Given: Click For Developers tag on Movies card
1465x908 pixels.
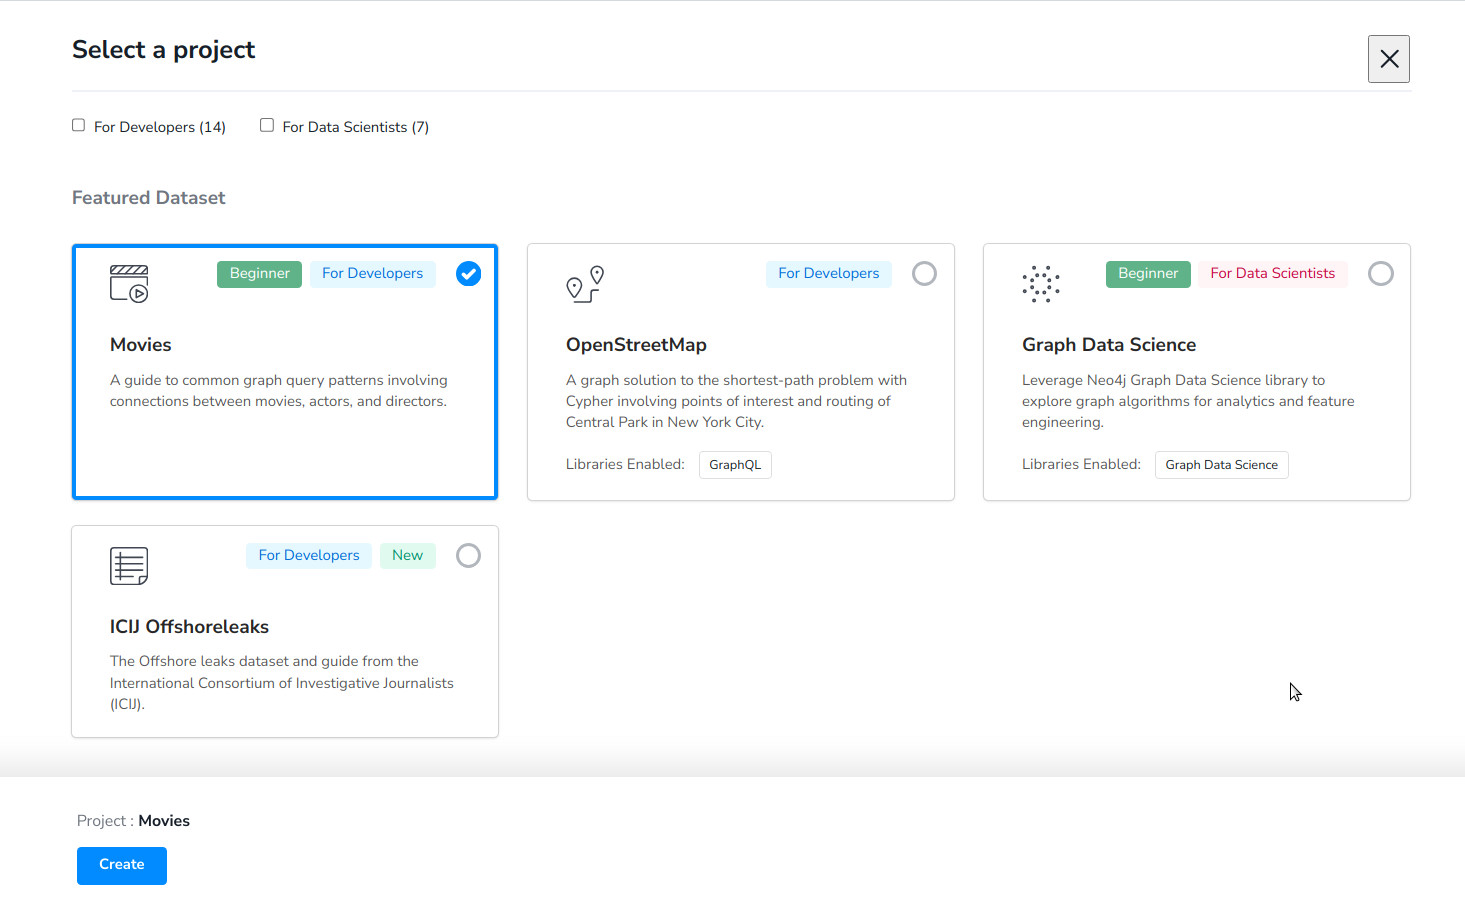Looking at the screenshot, I should pyautogui.click(x=372, y=274).
